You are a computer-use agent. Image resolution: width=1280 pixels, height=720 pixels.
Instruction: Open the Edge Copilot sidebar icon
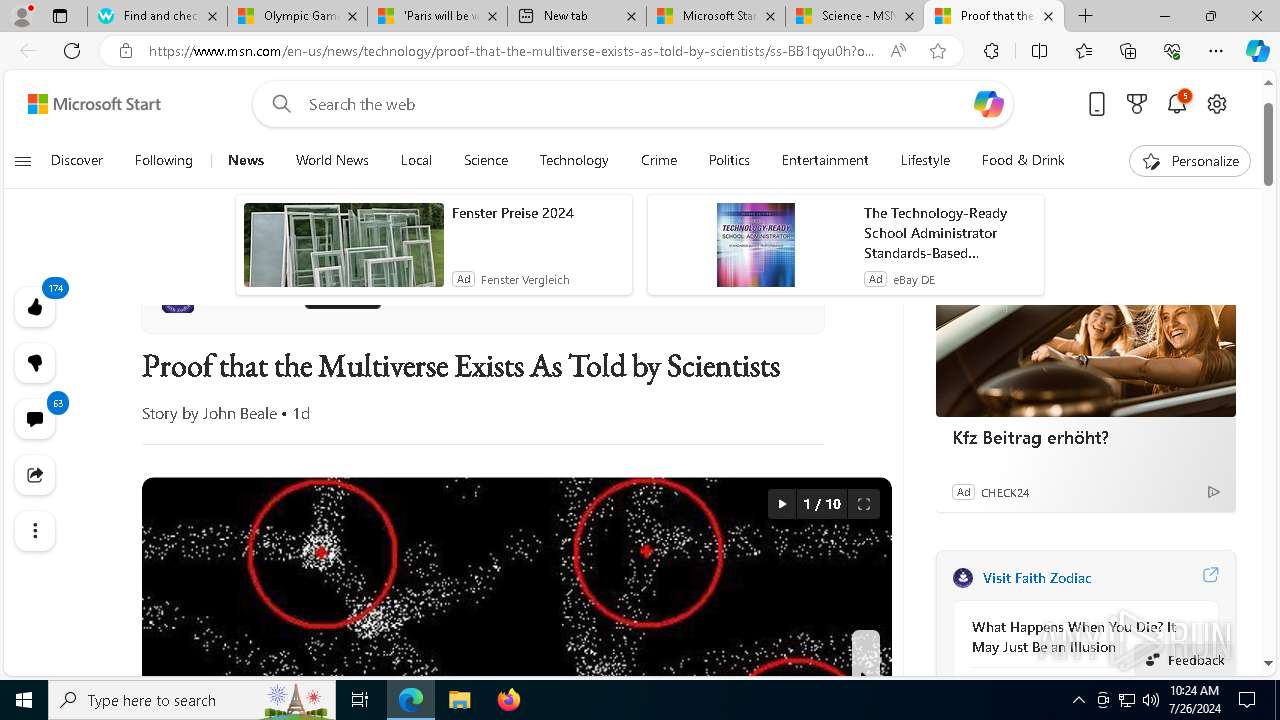pos(1258,51)
